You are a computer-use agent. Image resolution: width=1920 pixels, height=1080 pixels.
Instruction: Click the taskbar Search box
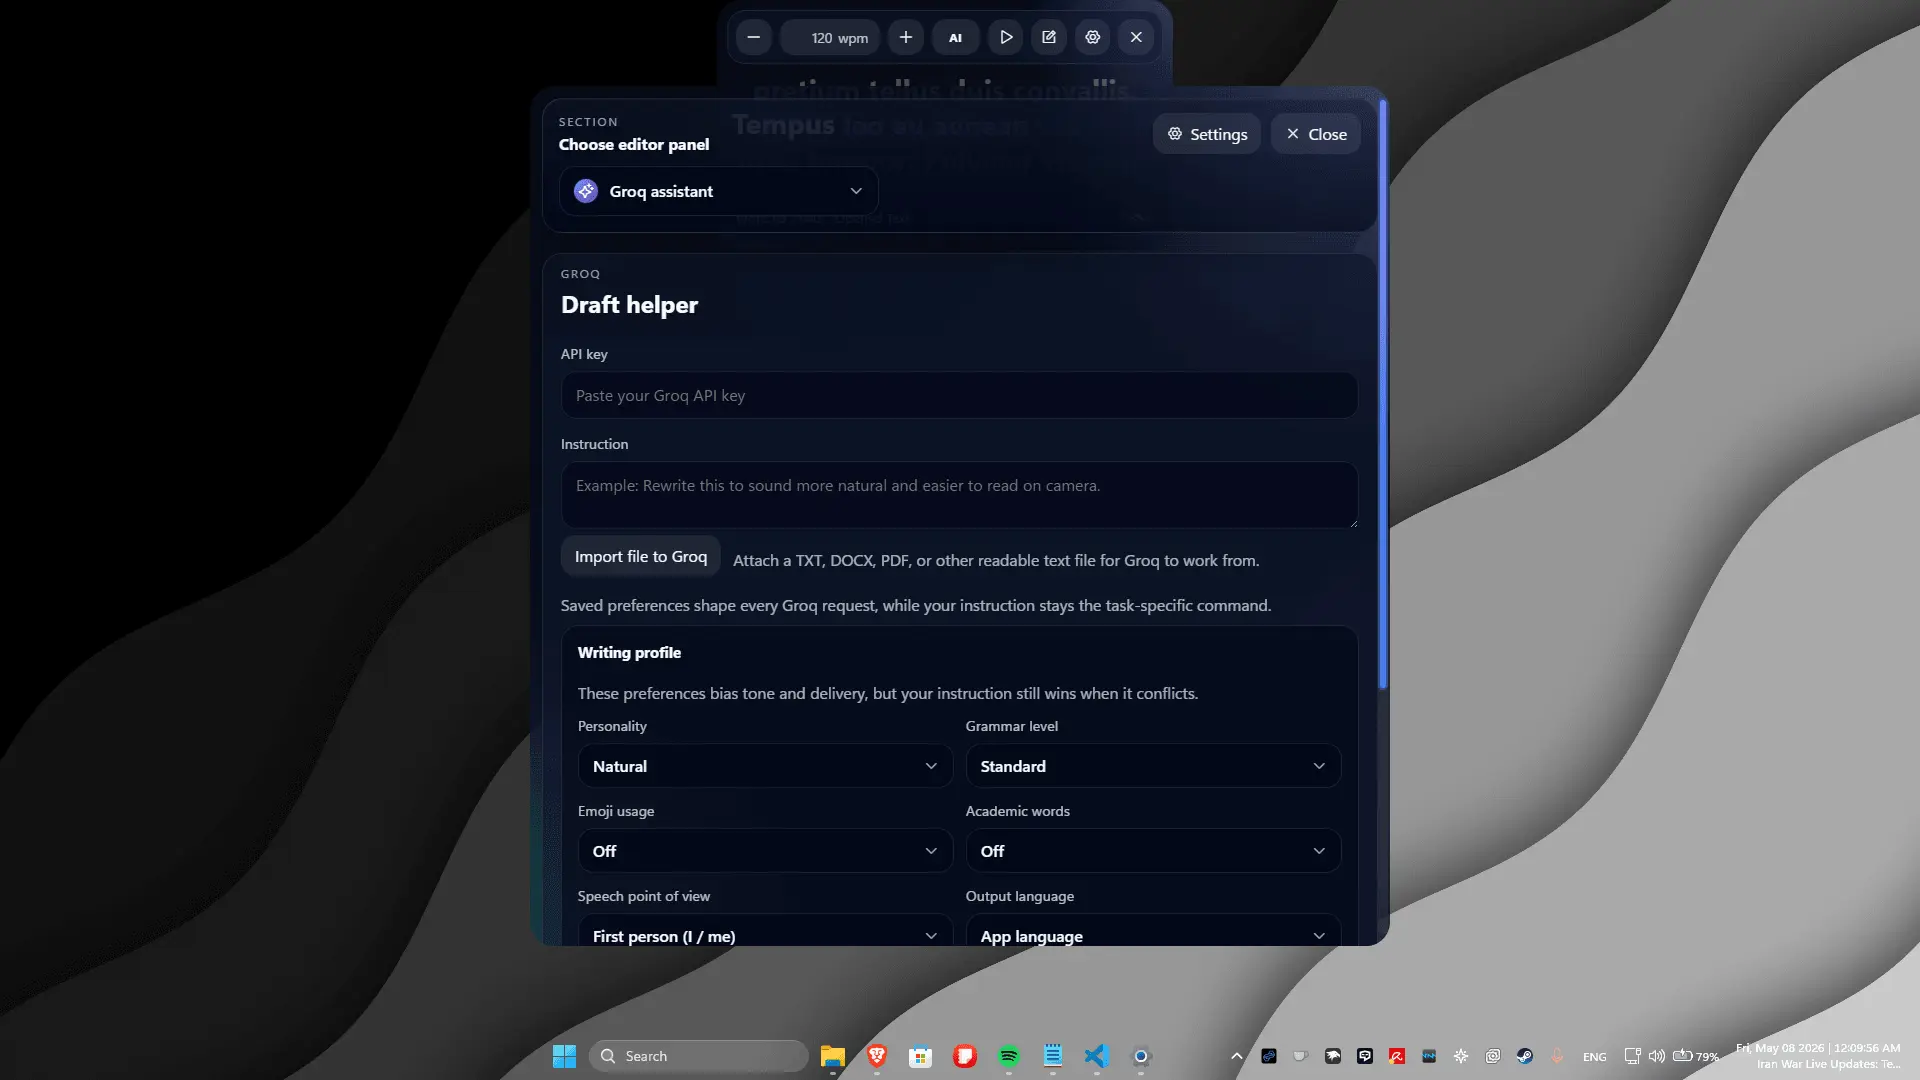[x=698, y=1056]
